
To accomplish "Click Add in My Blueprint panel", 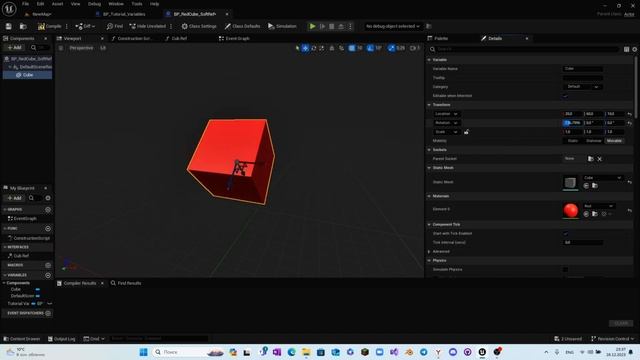I will (14, 198).
